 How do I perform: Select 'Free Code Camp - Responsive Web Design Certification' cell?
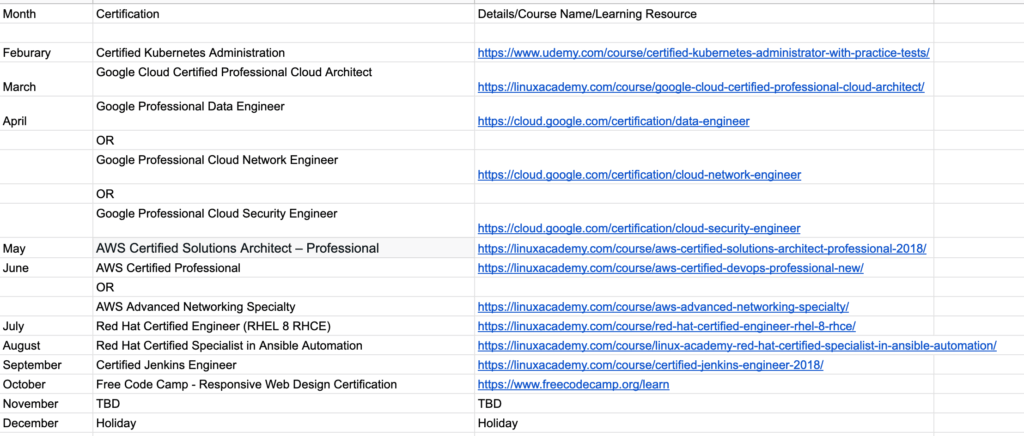click(x=283, y=384)
